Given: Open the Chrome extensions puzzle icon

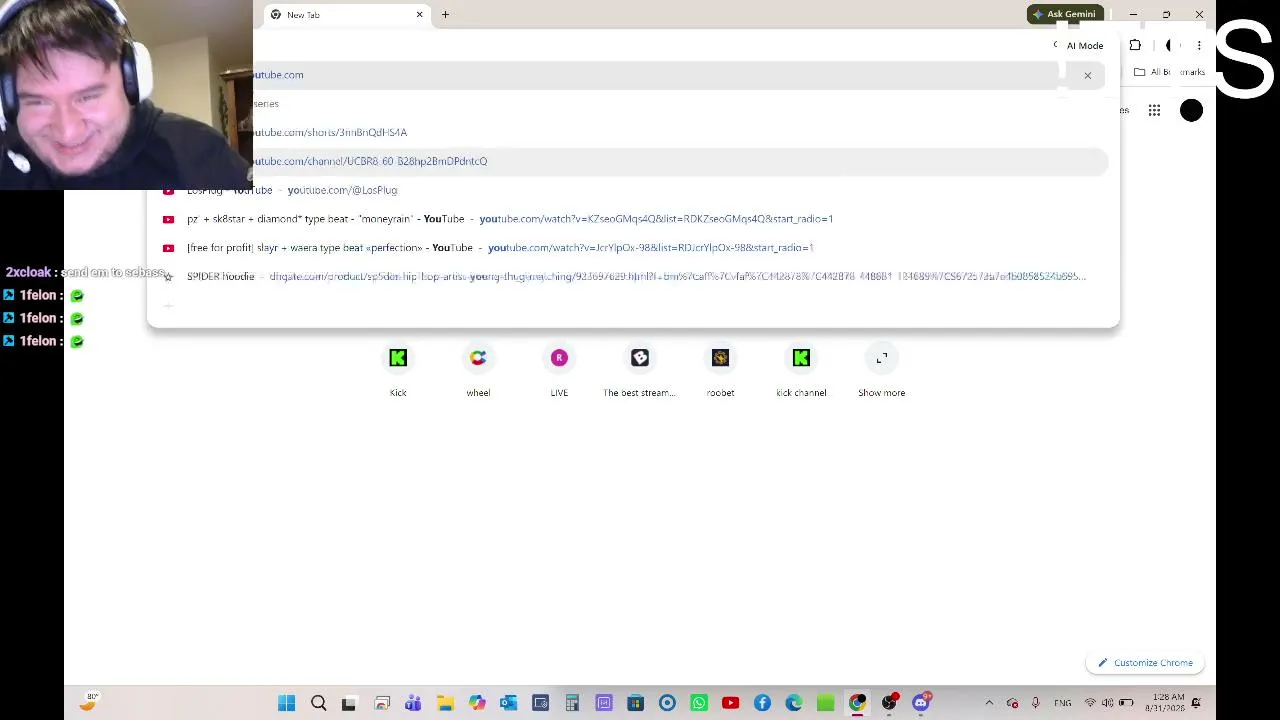Looking at the screenshot, I should 1135,45.
